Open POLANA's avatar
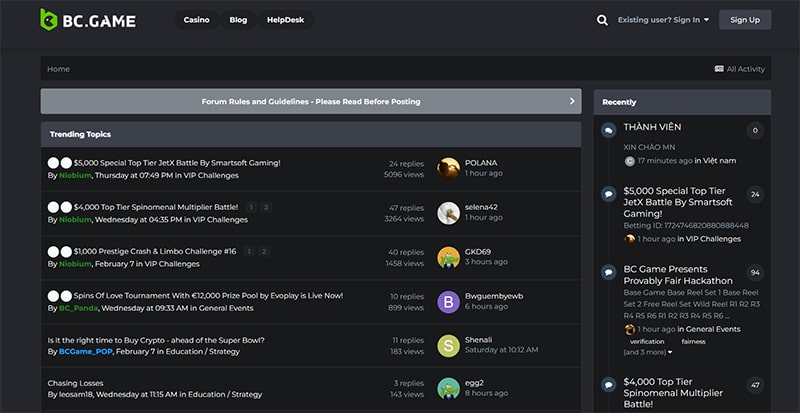Image resolution: width=800 pixels, height=413 pixels. coord(448,168)
